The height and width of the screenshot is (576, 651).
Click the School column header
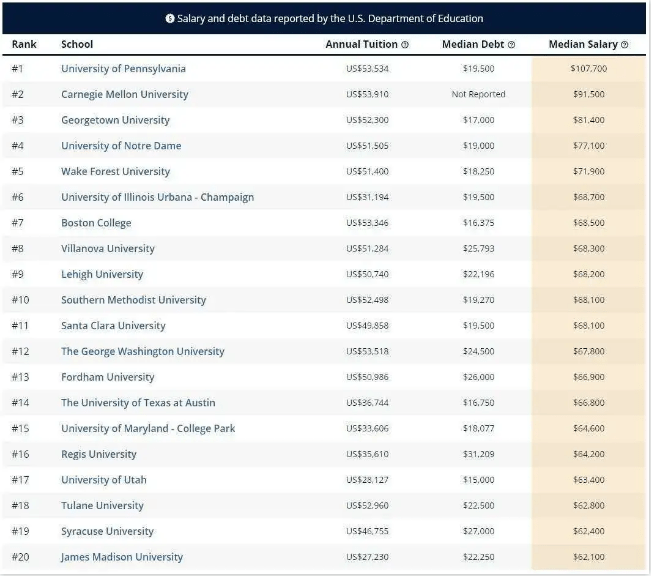[77, 44]
